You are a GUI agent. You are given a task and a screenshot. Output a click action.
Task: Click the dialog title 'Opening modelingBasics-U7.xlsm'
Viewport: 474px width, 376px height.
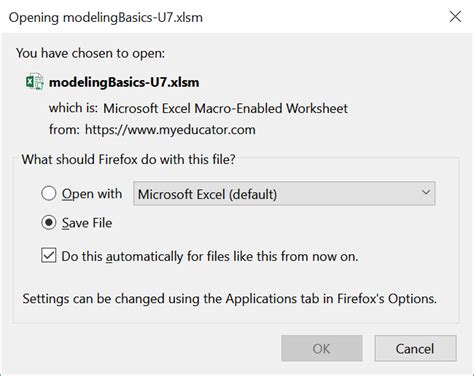[106, 17]
